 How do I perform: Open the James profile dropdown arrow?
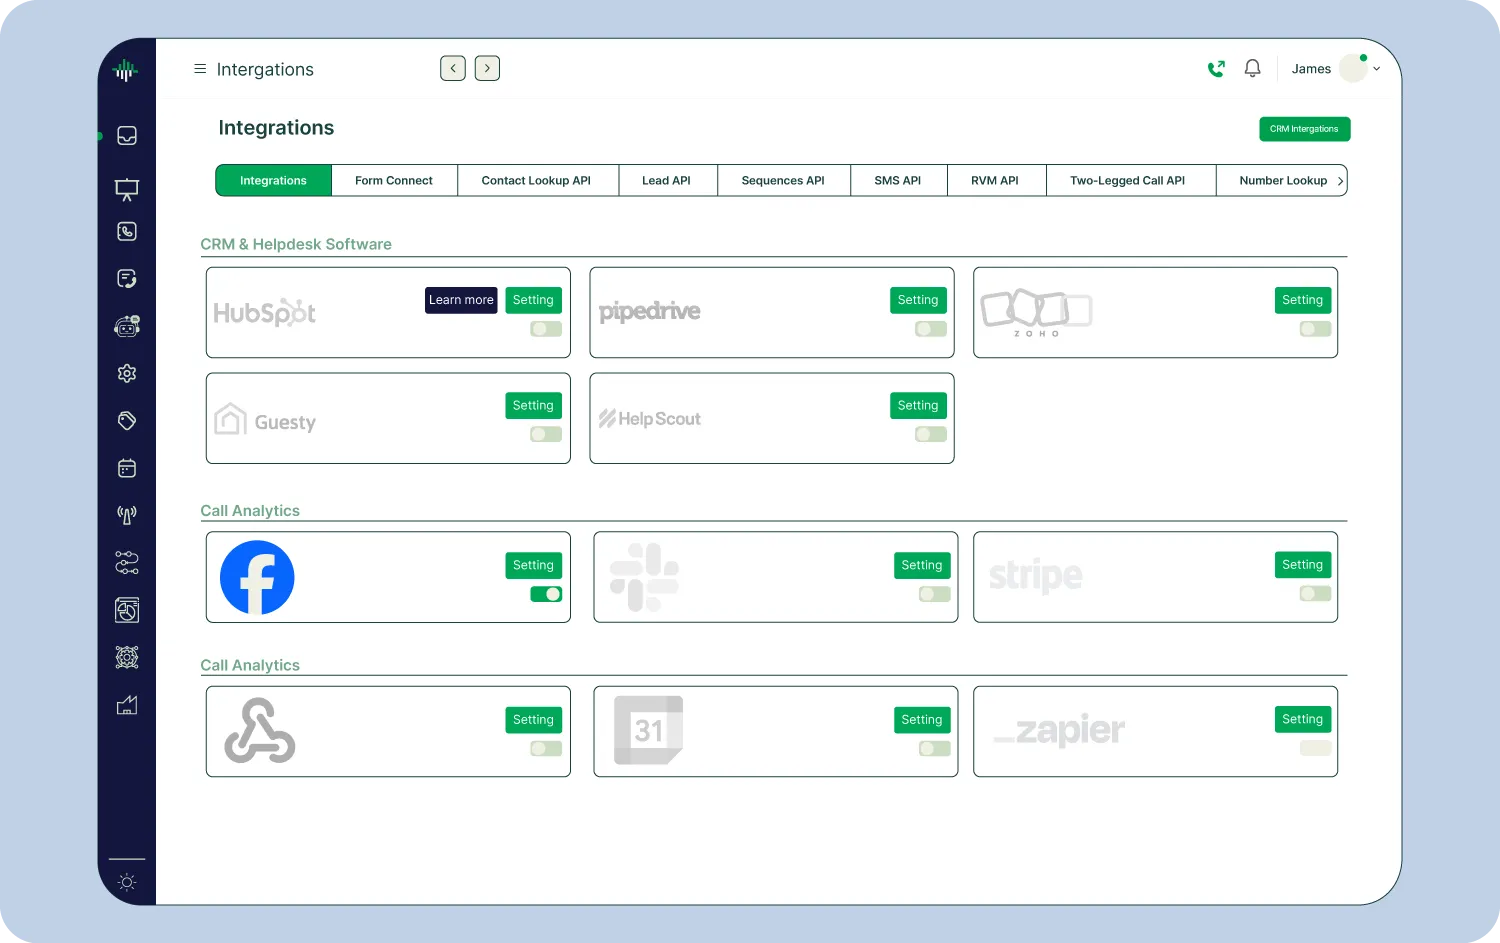(1377, 69)
